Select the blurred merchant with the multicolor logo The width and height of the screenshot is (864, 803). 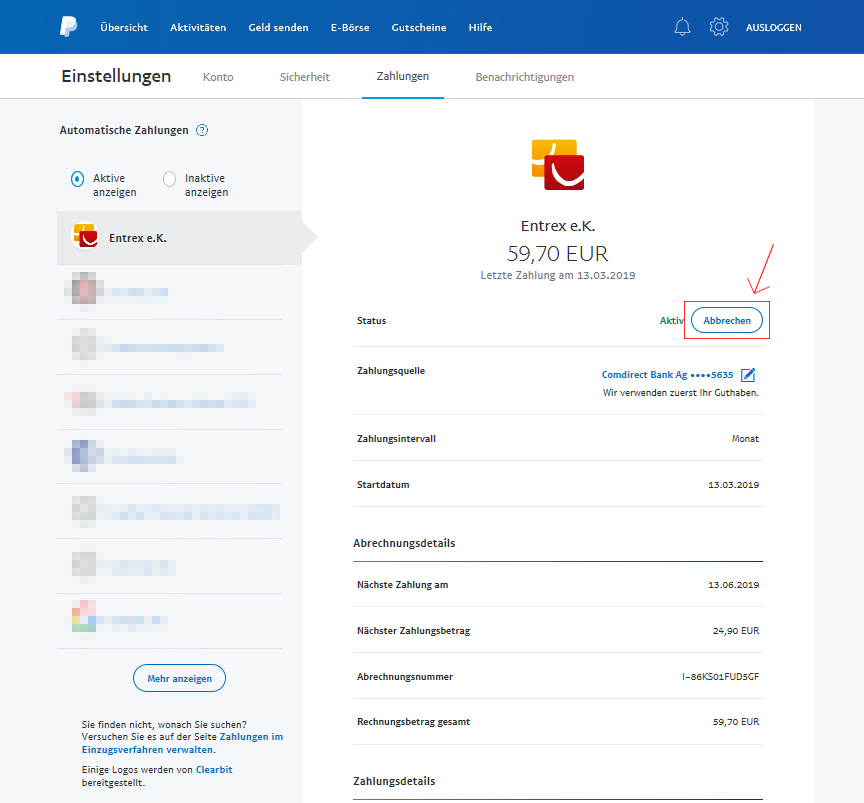(169, 621)
